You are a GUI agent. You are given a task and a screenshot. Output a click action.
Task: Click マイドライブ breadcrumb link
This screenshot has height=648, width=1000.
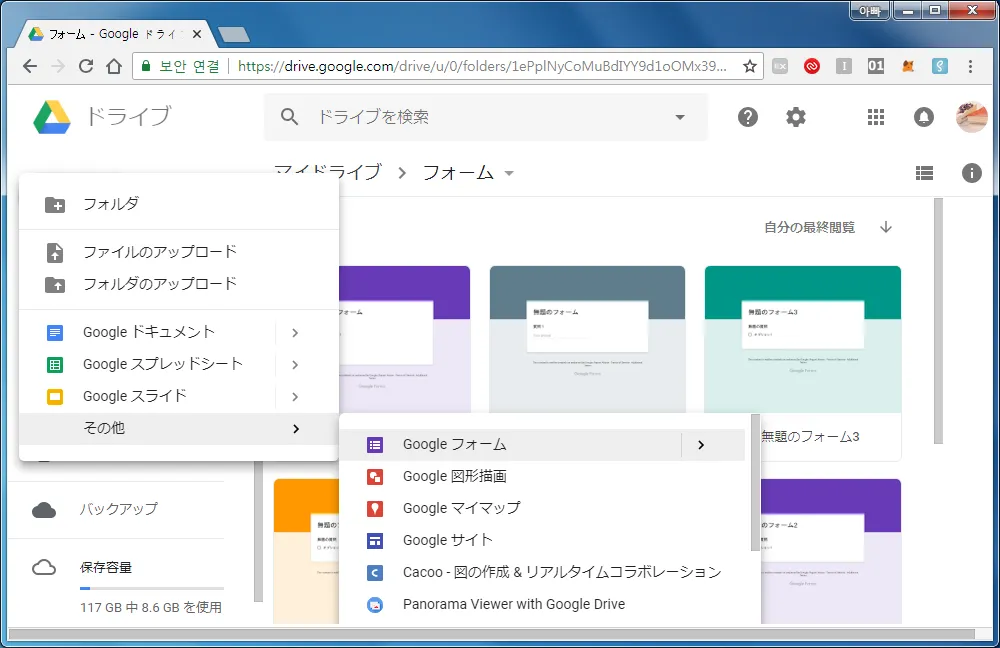(328, 173)
